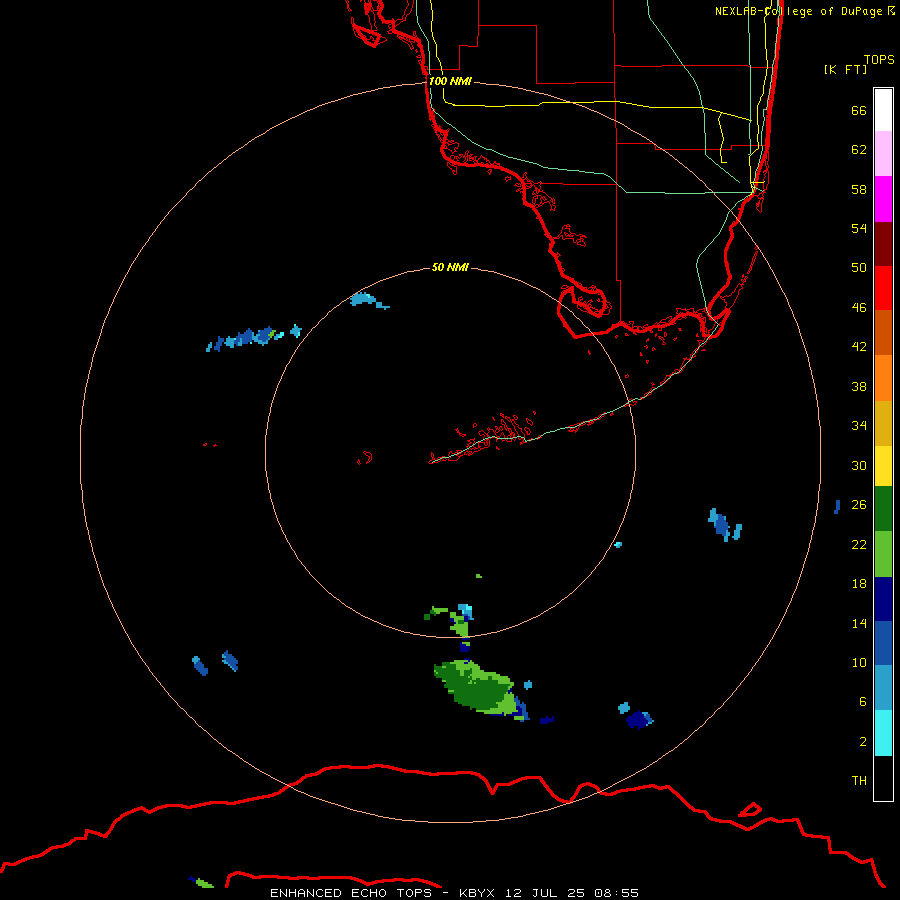Click the black TH legend swatch
900x900 pixels.
(x=883, y=778)
